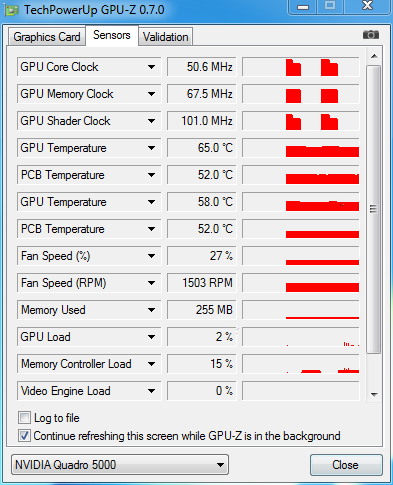The image size is (393, 485).
Task: Enable the Log to file checkbox
Action: tap(24, 418)
